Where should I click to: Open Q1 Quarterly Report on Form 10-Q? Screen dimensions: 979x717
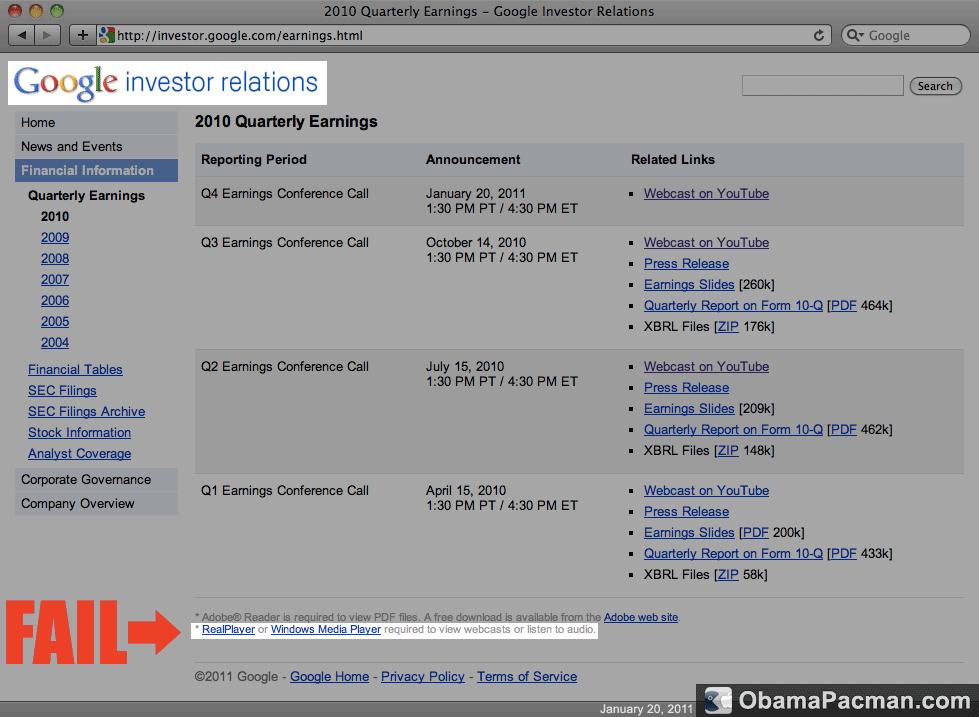pyautogui.click(x=733, y=554)
